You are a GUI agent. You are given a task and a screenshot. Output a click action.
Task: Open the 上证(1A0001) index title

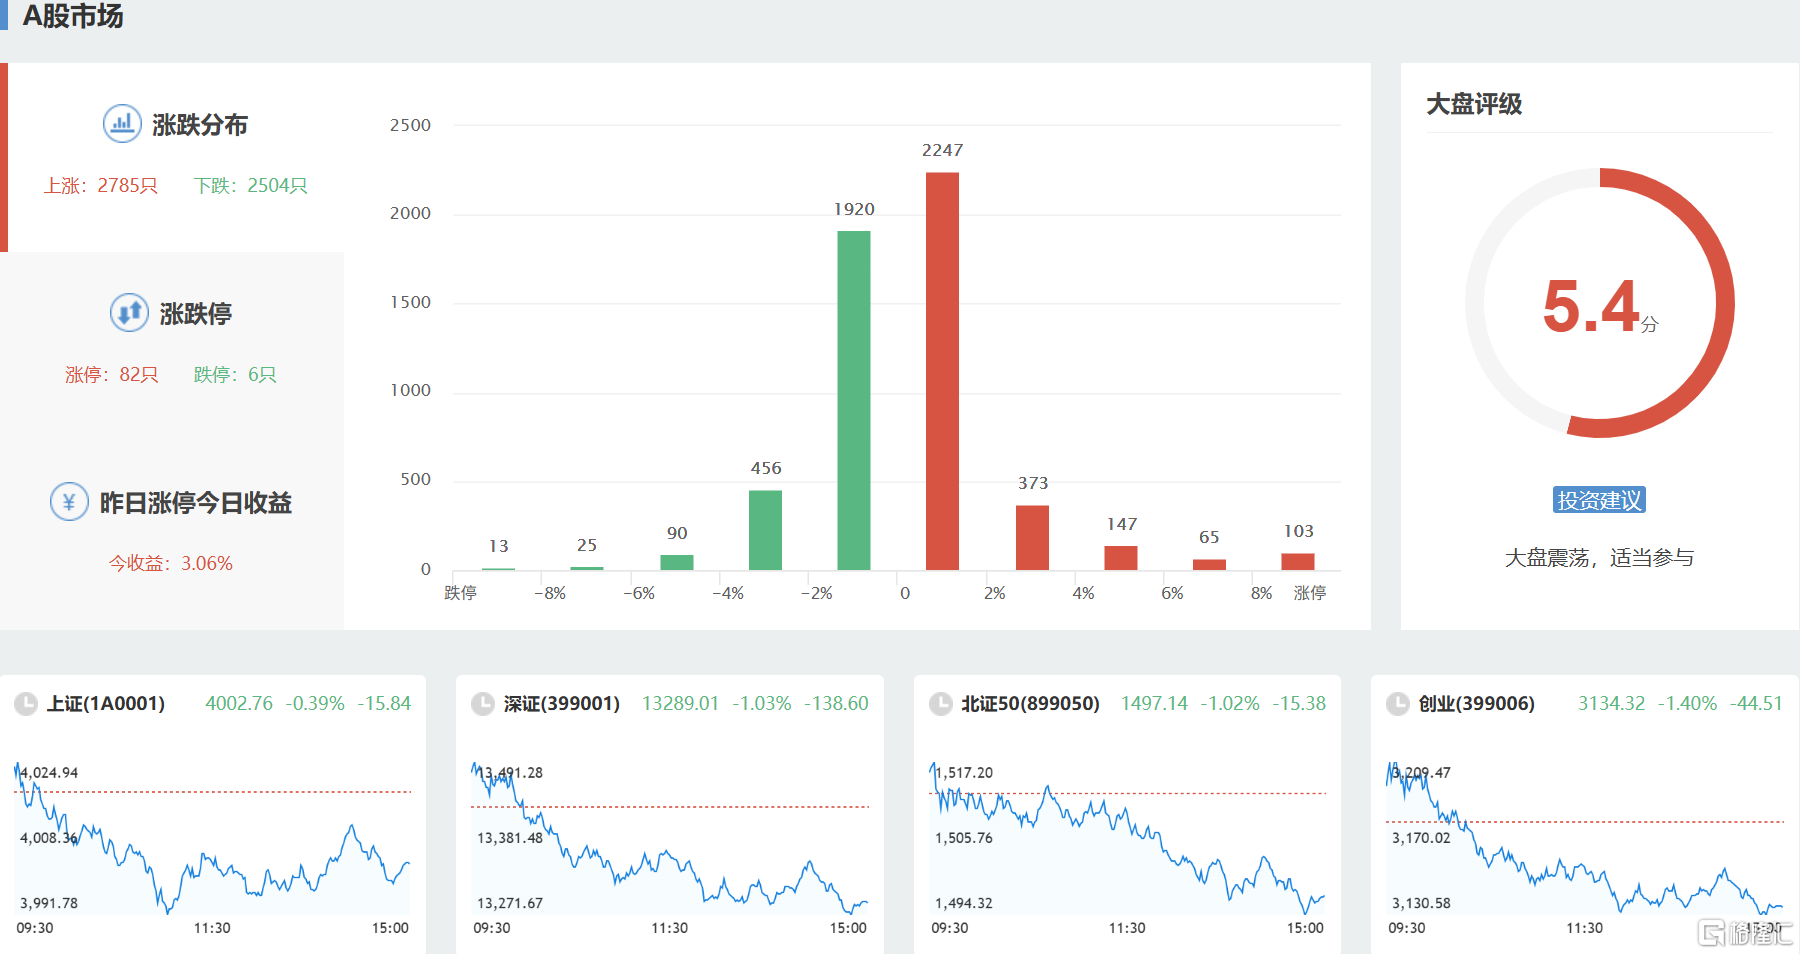click(106, 704)
